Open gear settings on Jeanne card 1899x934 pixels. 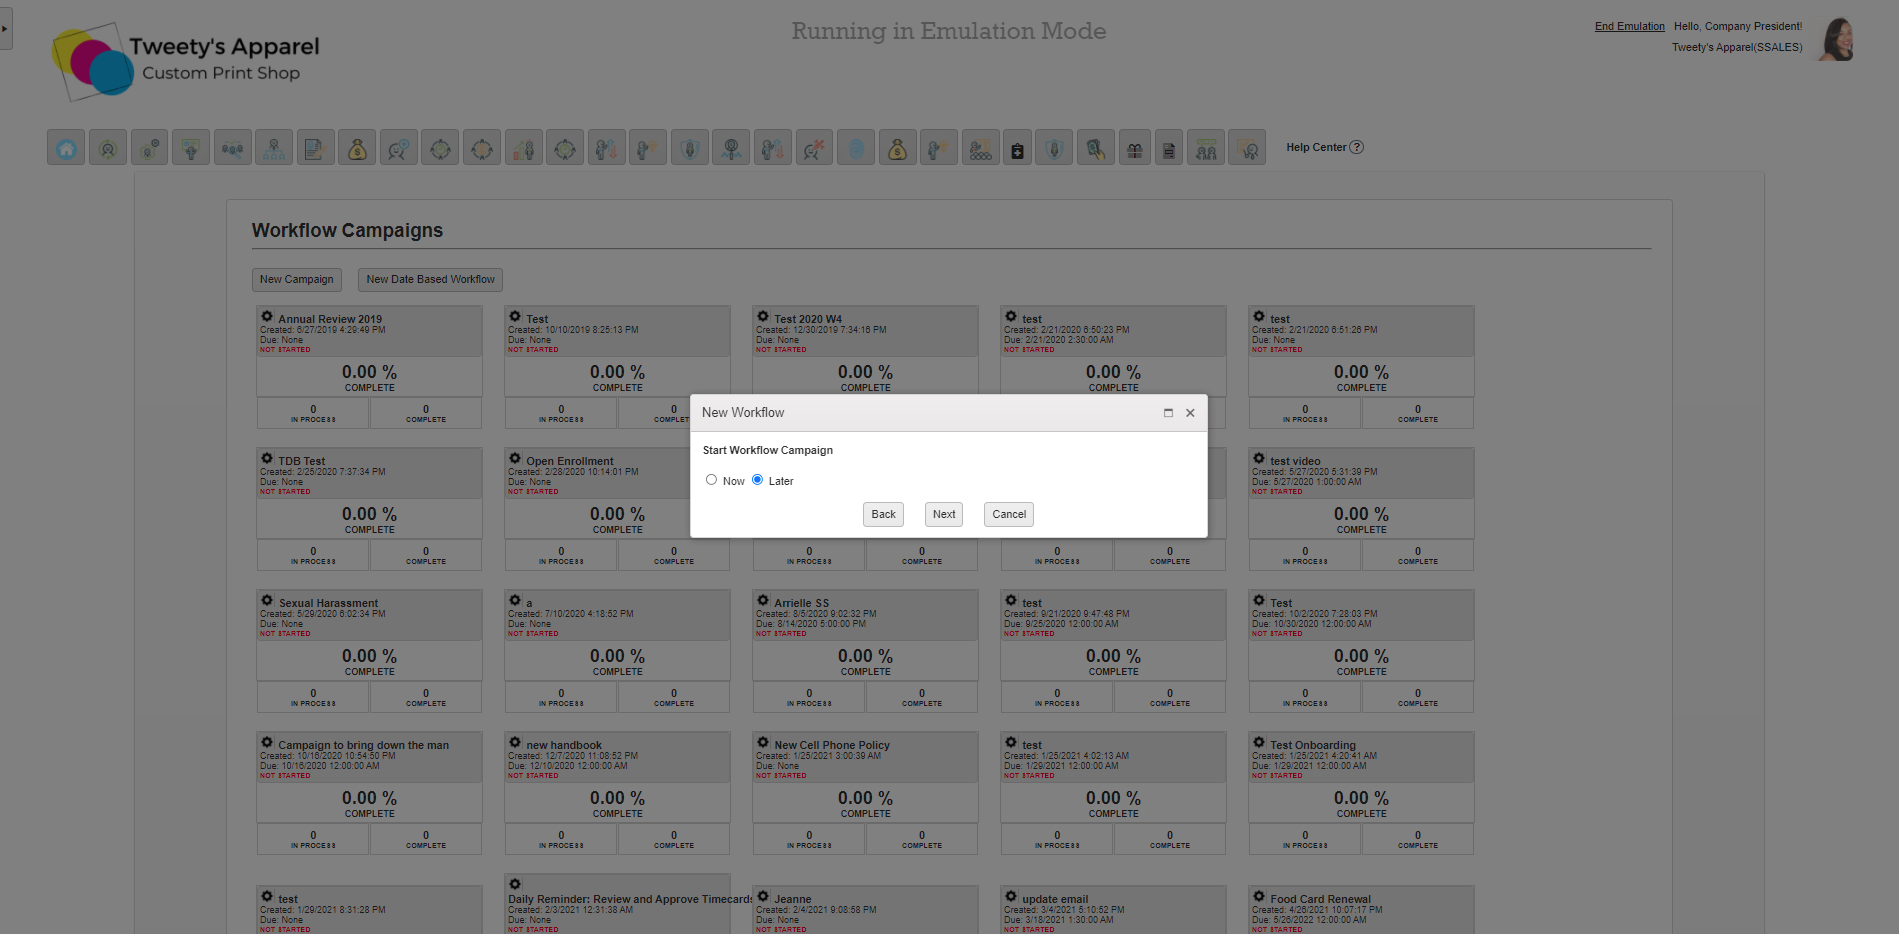point(763,896)
